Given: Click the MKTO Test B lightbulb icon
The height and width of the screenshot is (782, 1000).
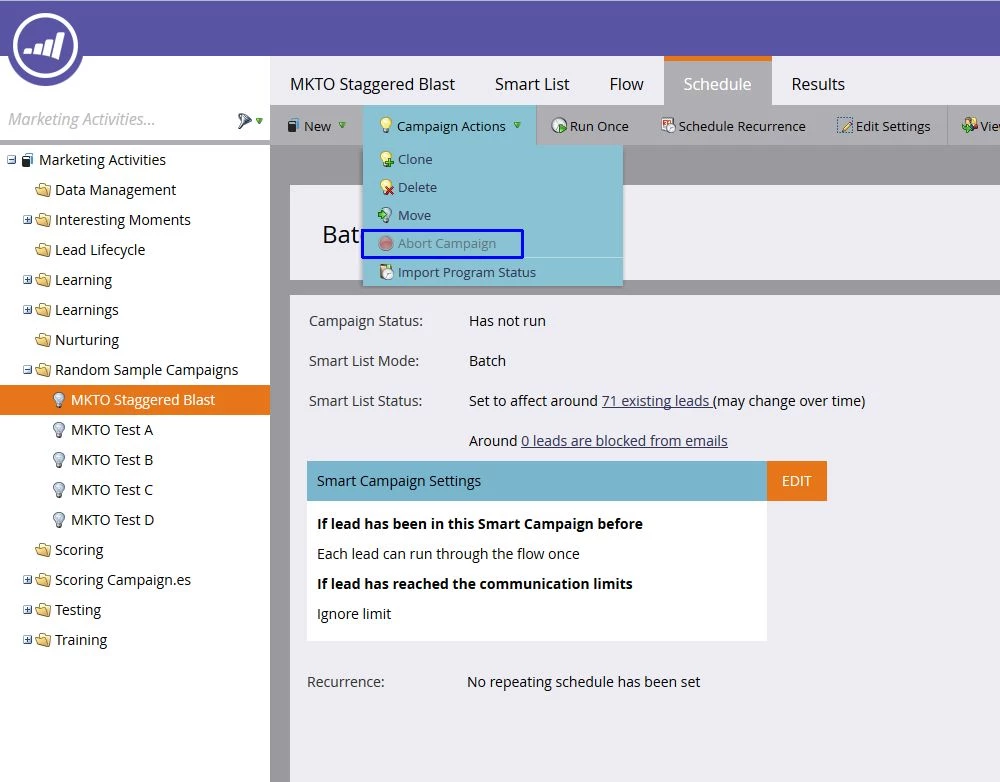Looking at the screenshot, I should (x=59, y=460).
